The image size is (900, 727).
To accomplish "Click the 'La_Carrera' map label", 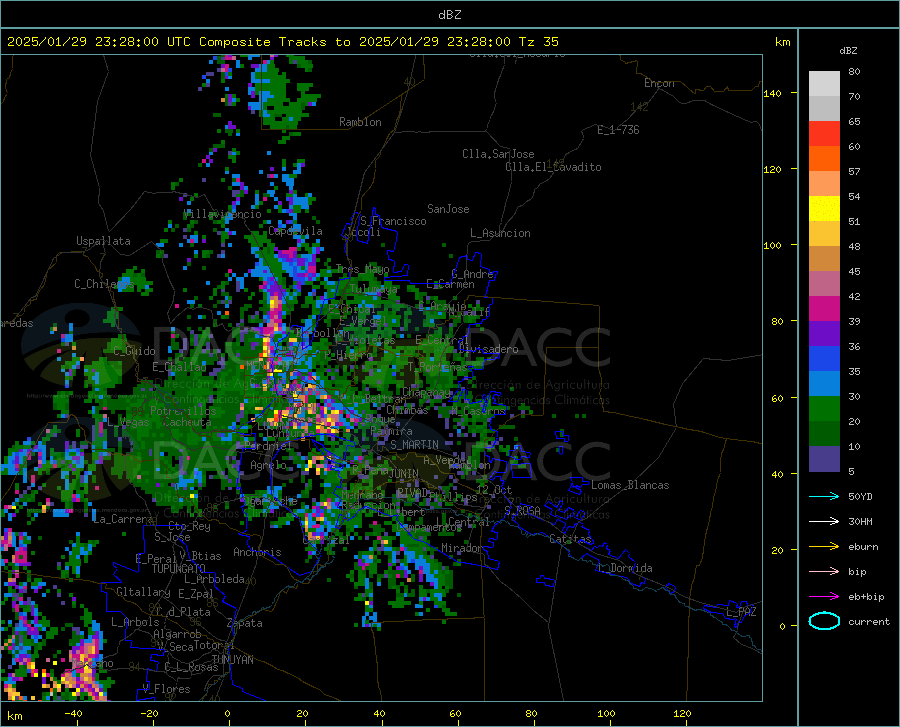I will [x=123, y=519].
